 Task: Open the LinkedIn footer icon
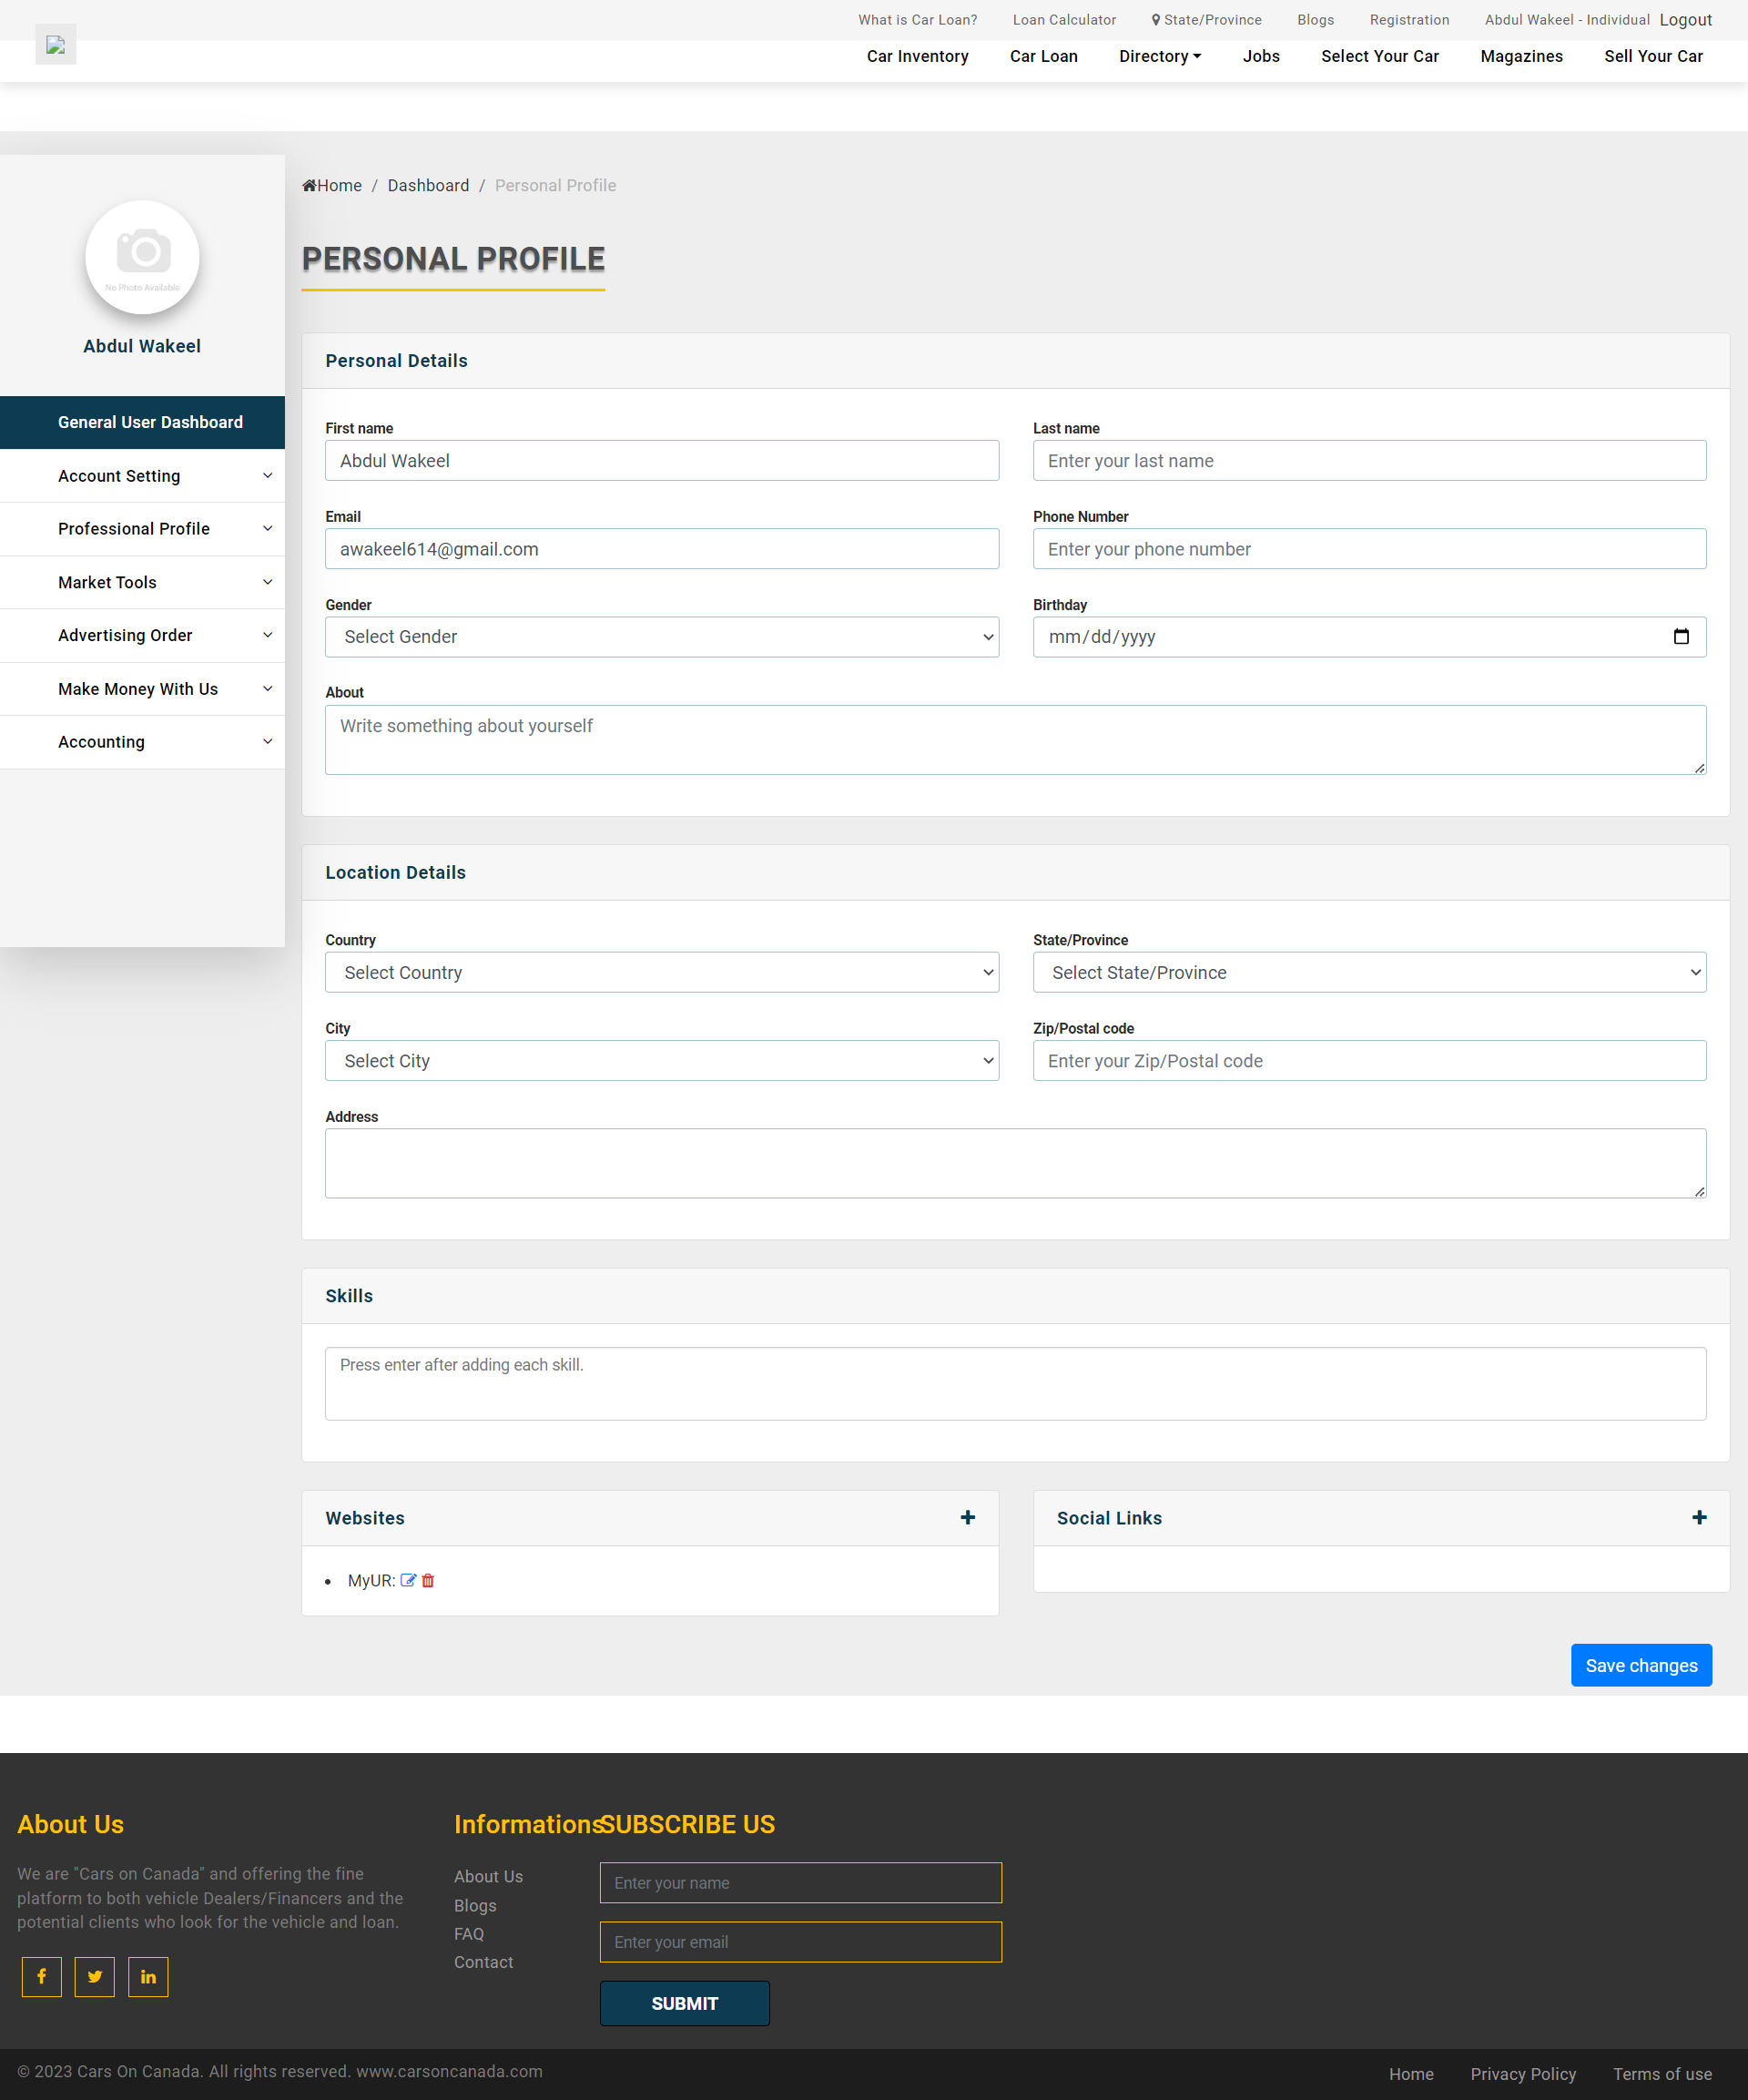pos(148,1976)
